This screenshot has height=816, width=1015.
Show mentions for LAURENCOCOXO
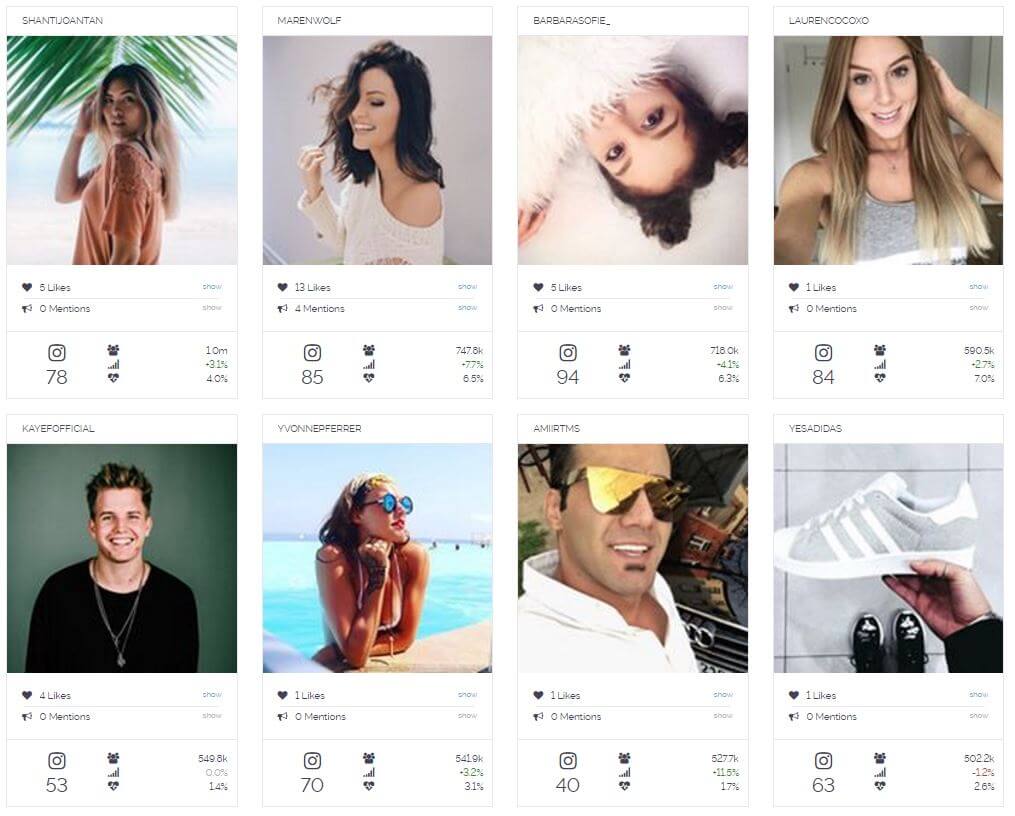coord(979,307)
